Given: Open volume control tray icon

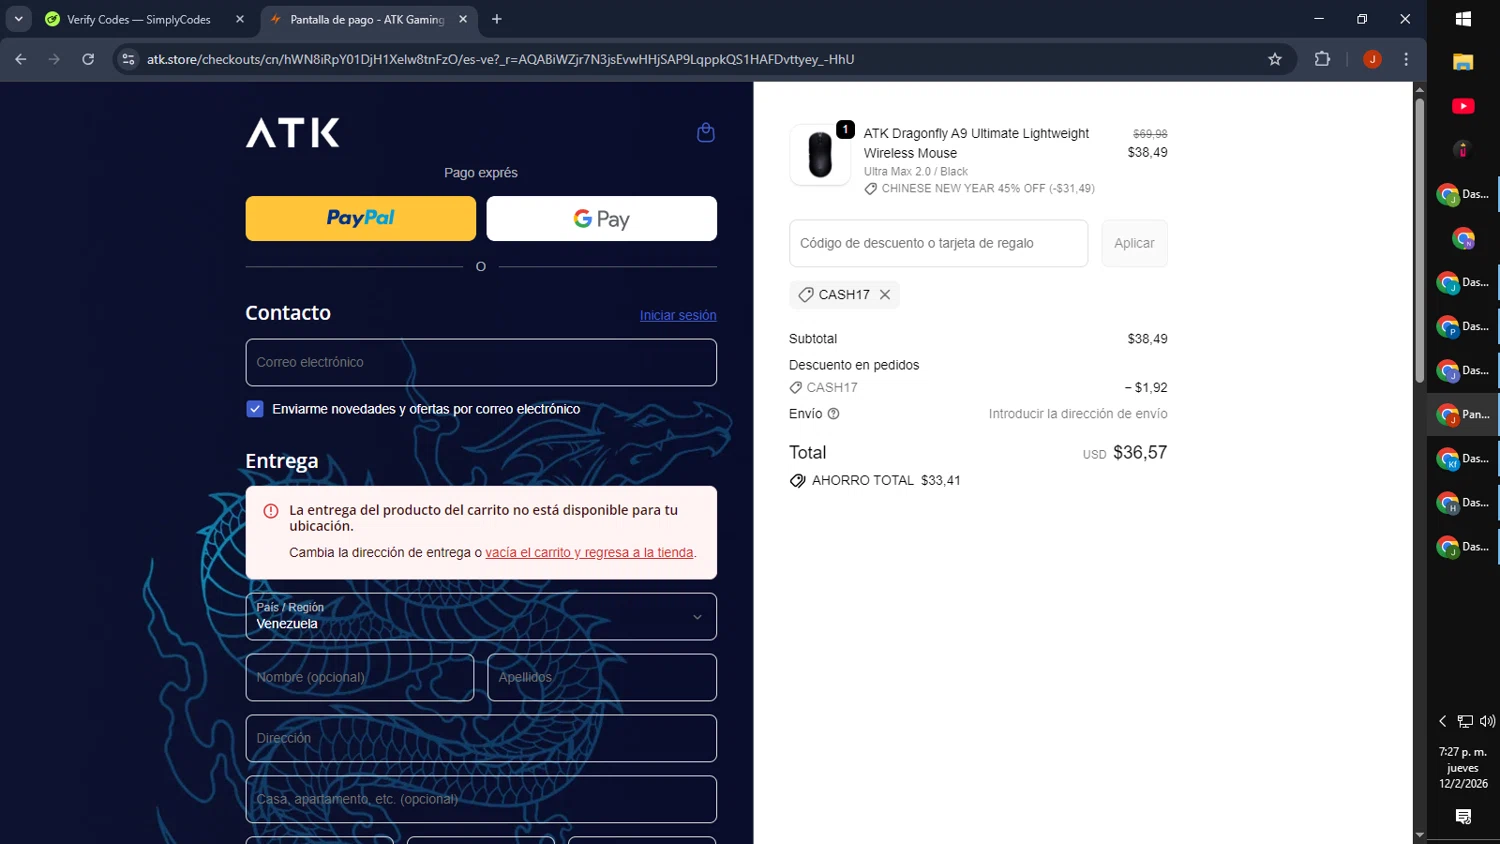Looking at the screenshot, I should 1487,721.
